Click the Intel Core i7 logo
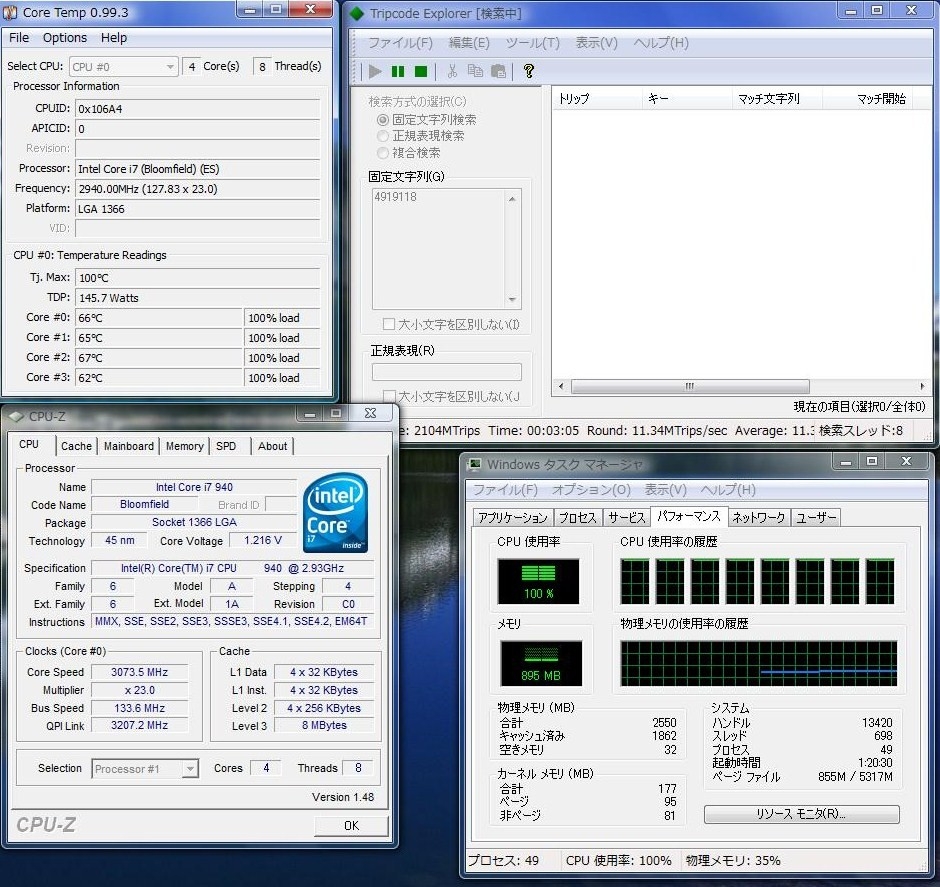 point(335,513)
